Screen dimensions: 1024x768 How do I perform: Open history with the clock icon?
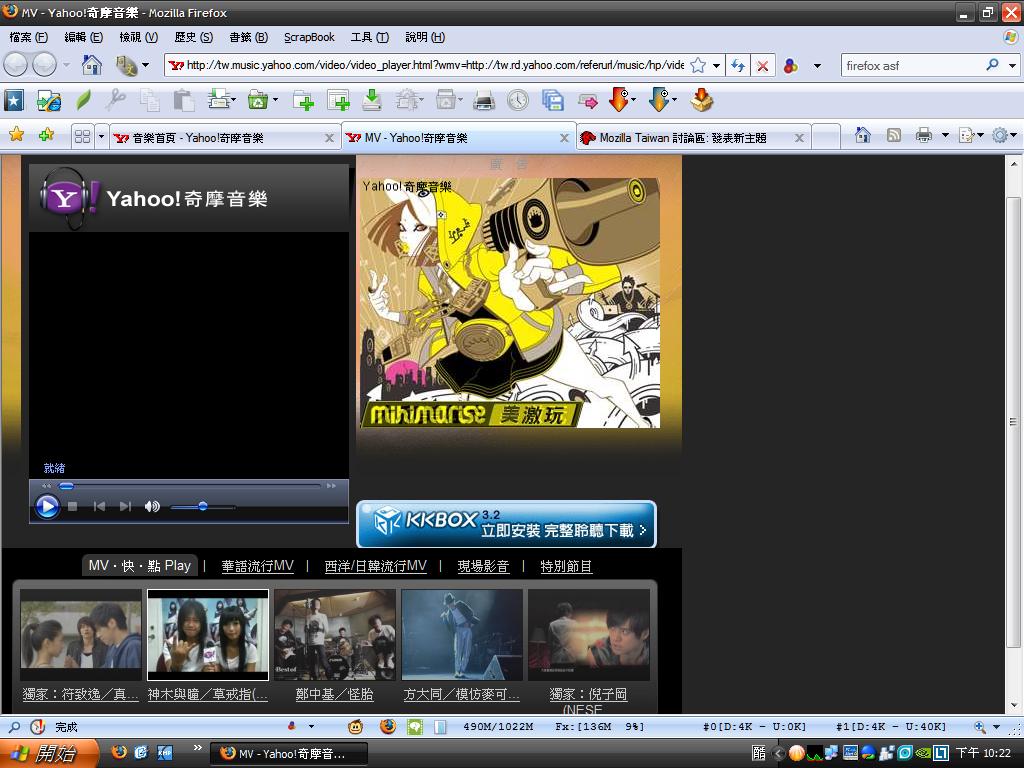518,101
